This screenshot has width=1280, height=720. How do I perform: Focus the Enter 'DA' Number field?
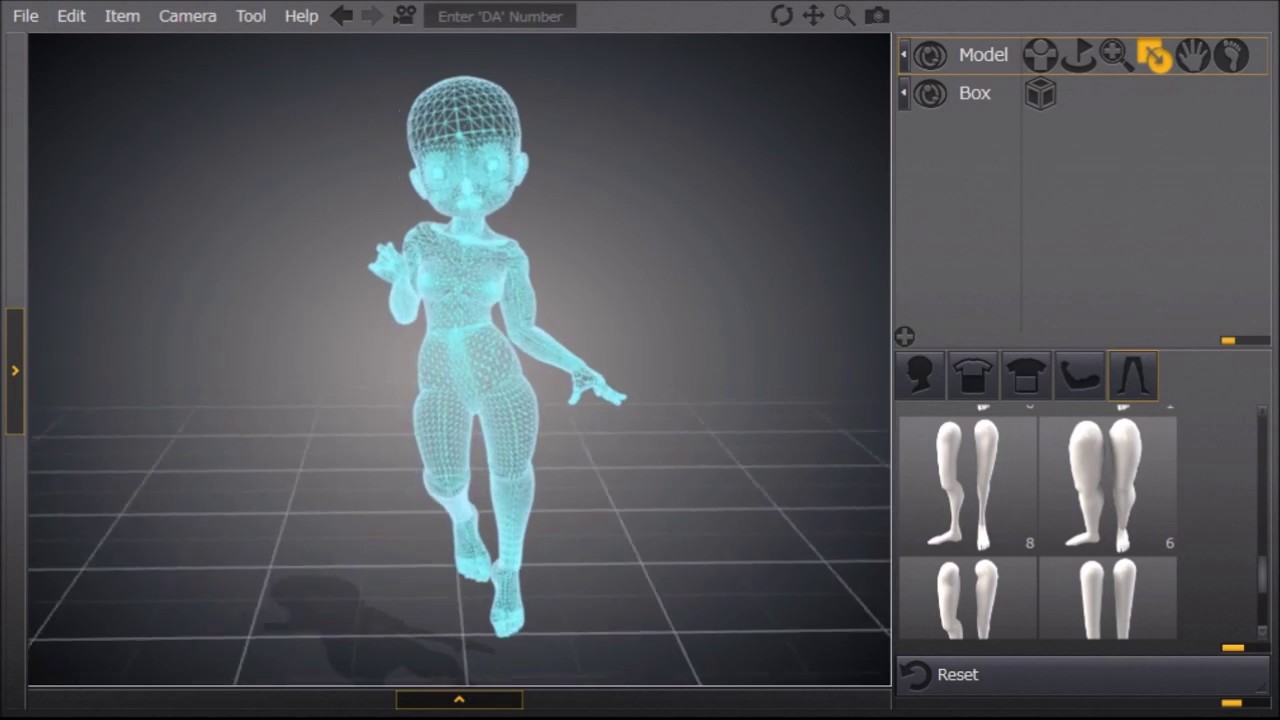click(x=500, y=16)
